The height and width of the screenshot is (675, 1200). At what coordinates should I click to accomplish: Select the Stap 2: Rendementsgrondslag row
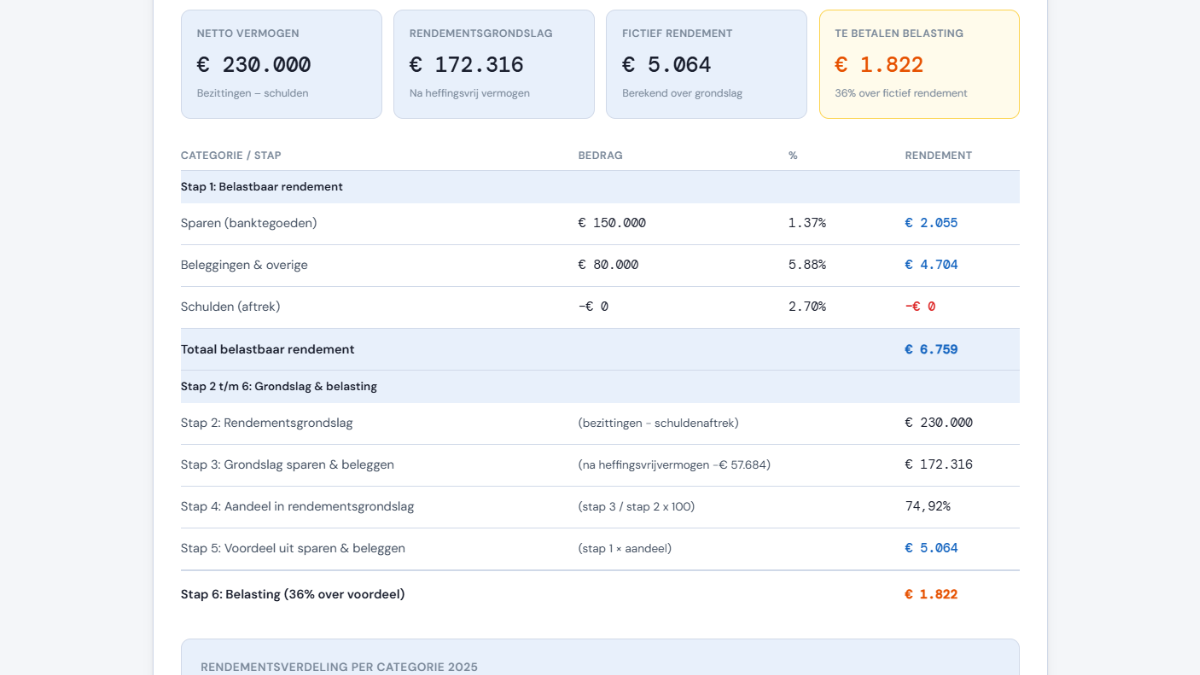tap(267, 423)
